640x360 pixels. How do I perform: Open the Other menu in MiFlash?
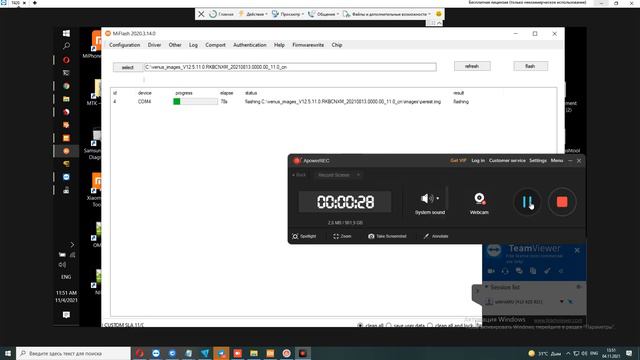175,45
